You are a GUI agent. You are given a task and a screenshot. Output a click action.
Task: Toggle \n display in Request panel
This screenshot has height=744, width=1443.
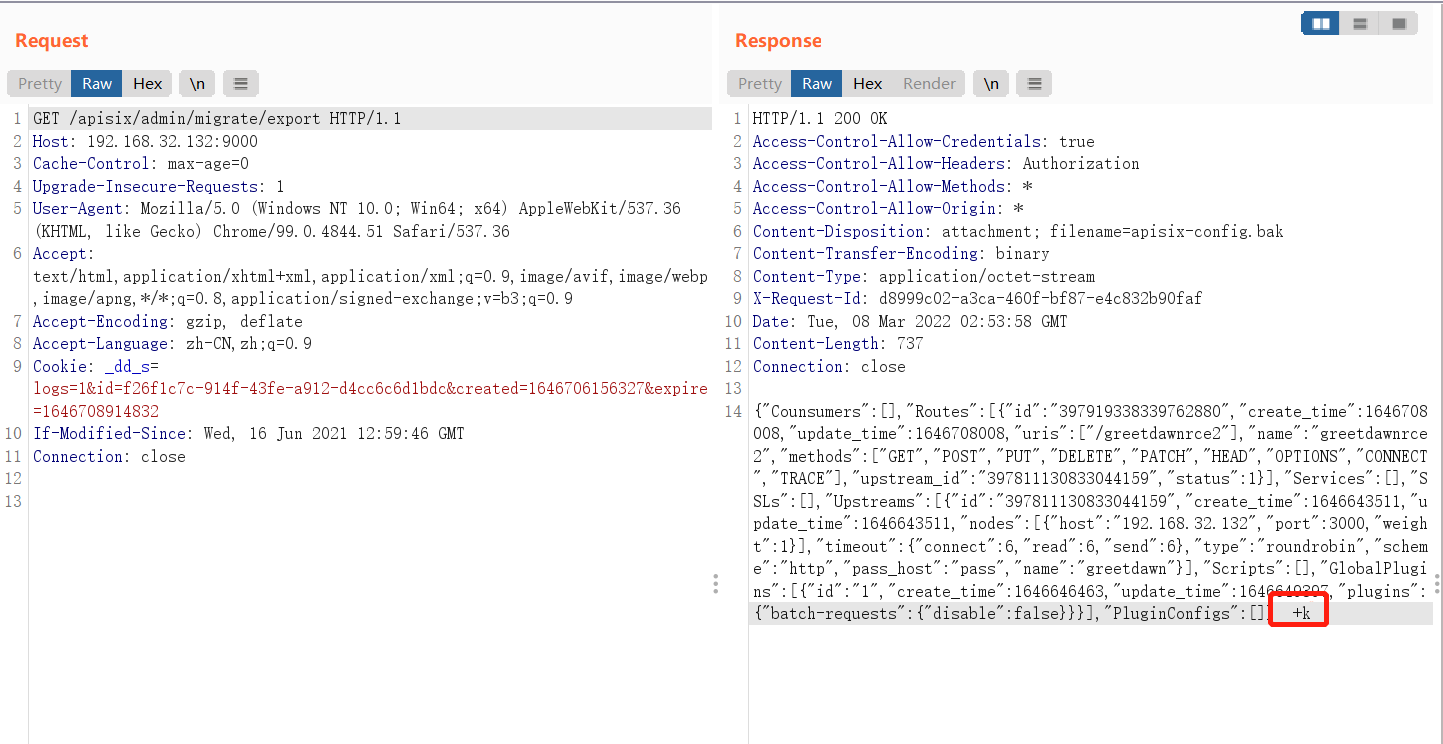pos(197,84)
